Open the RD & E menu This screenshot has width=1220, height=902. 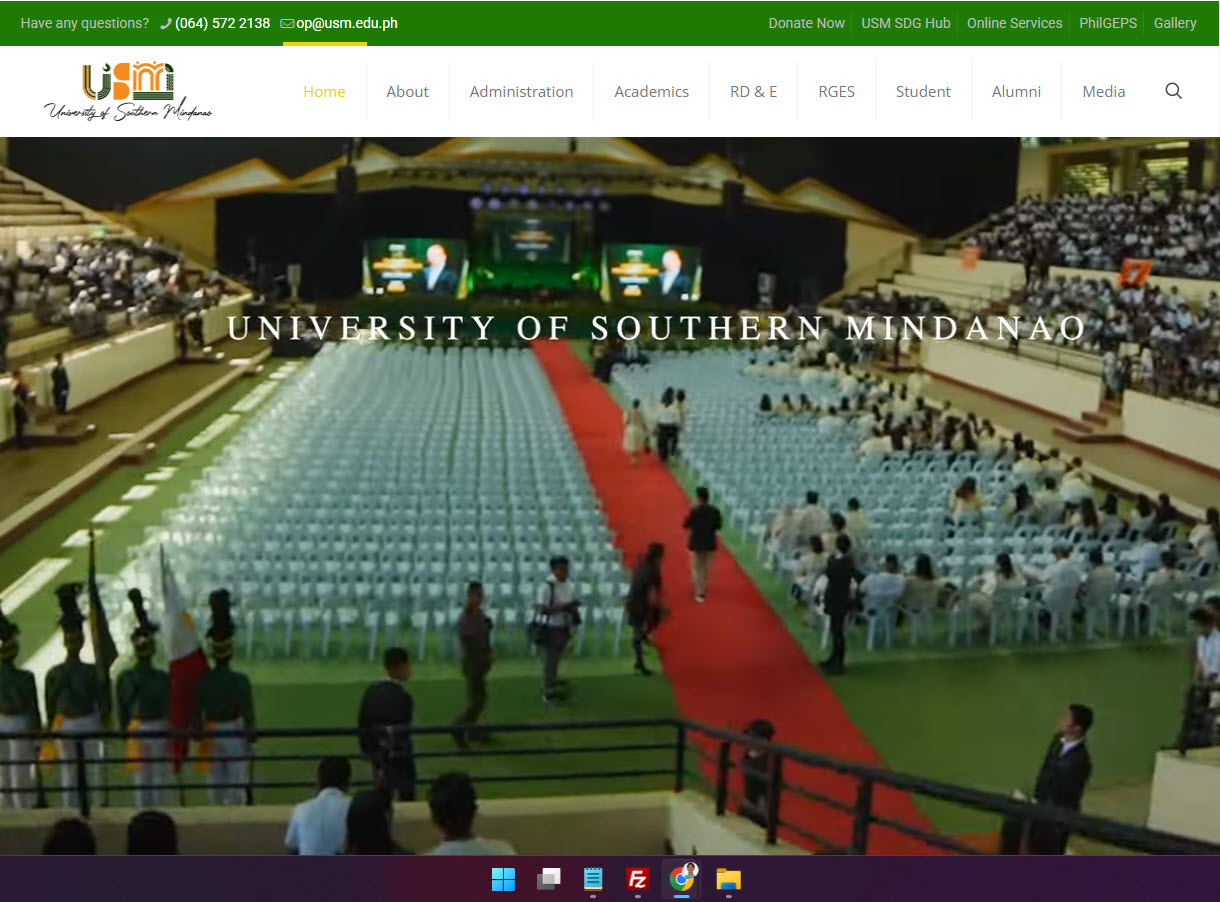(x=753, y=91)
